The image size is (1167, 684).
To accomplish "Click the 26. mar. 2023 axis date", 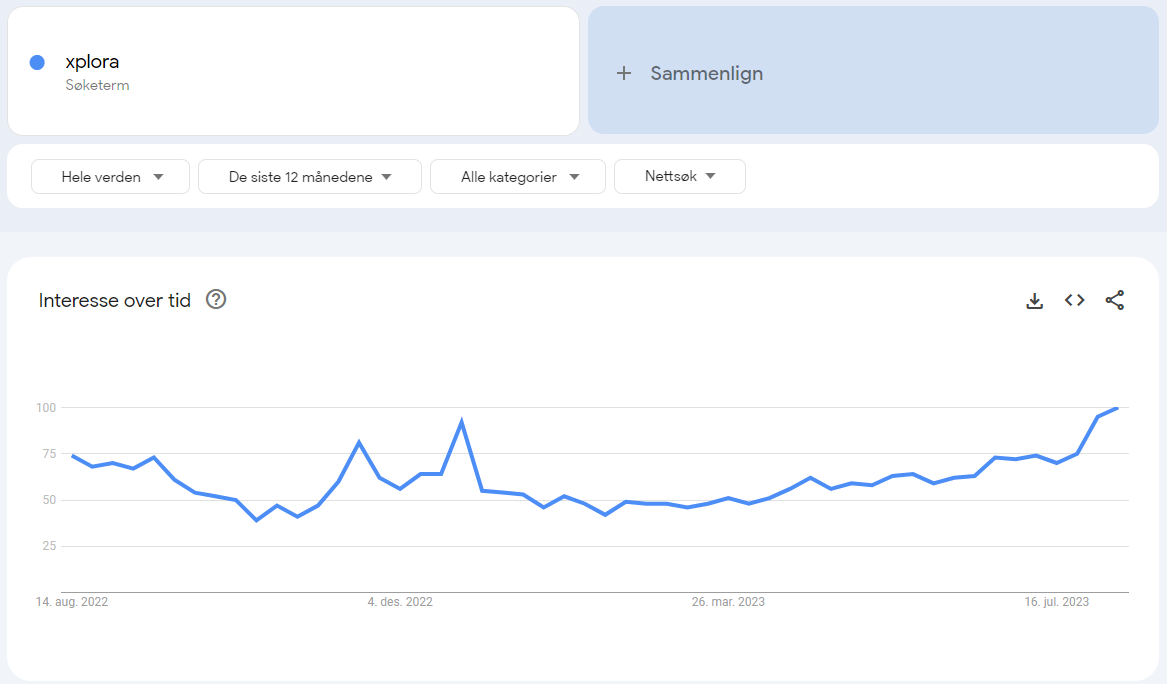I will pos(728,601).
